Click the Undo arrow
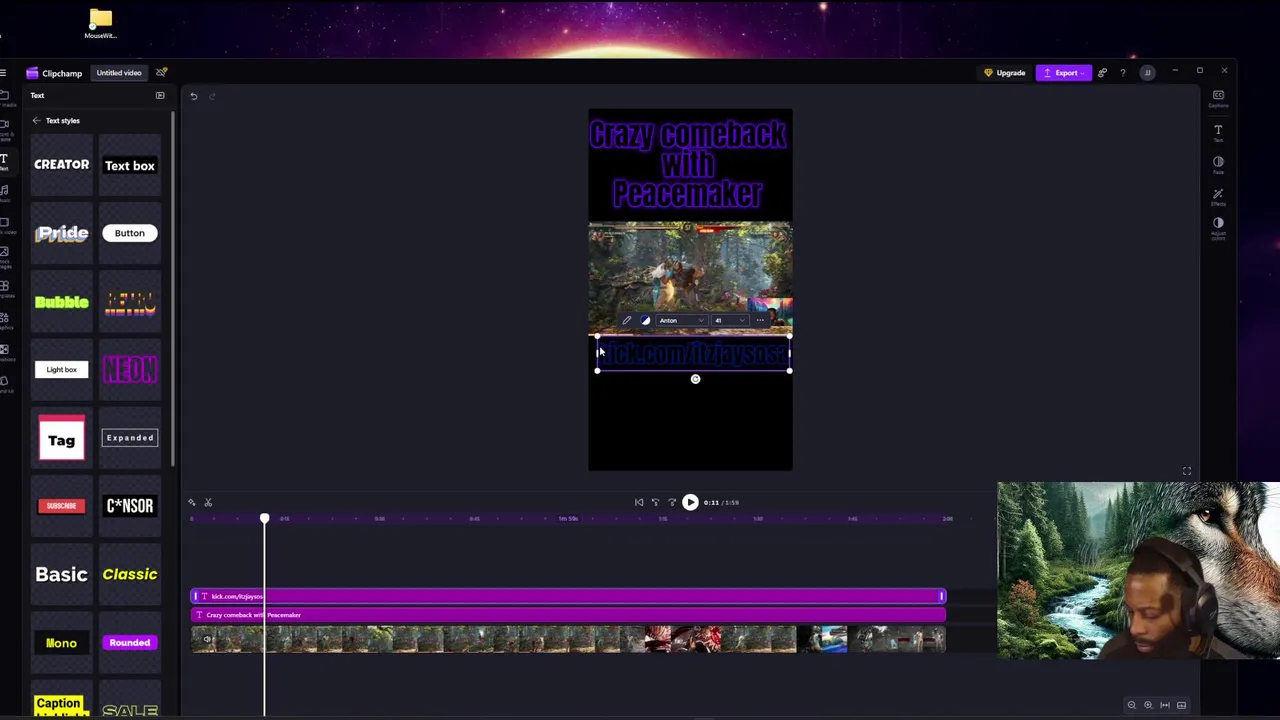 pos(194,96)
